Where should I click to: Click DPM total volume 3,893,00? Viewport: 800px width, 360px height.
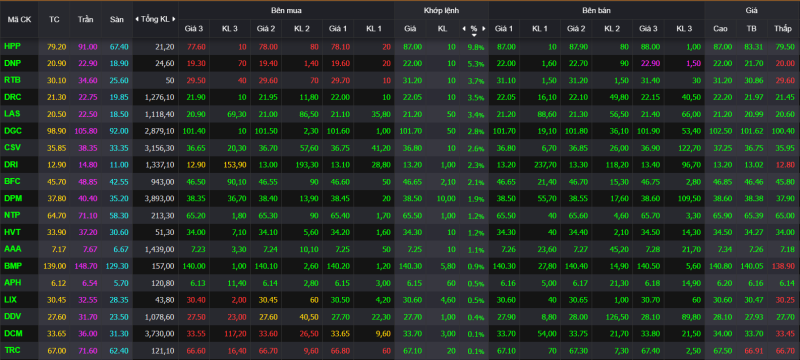point(160,199)
